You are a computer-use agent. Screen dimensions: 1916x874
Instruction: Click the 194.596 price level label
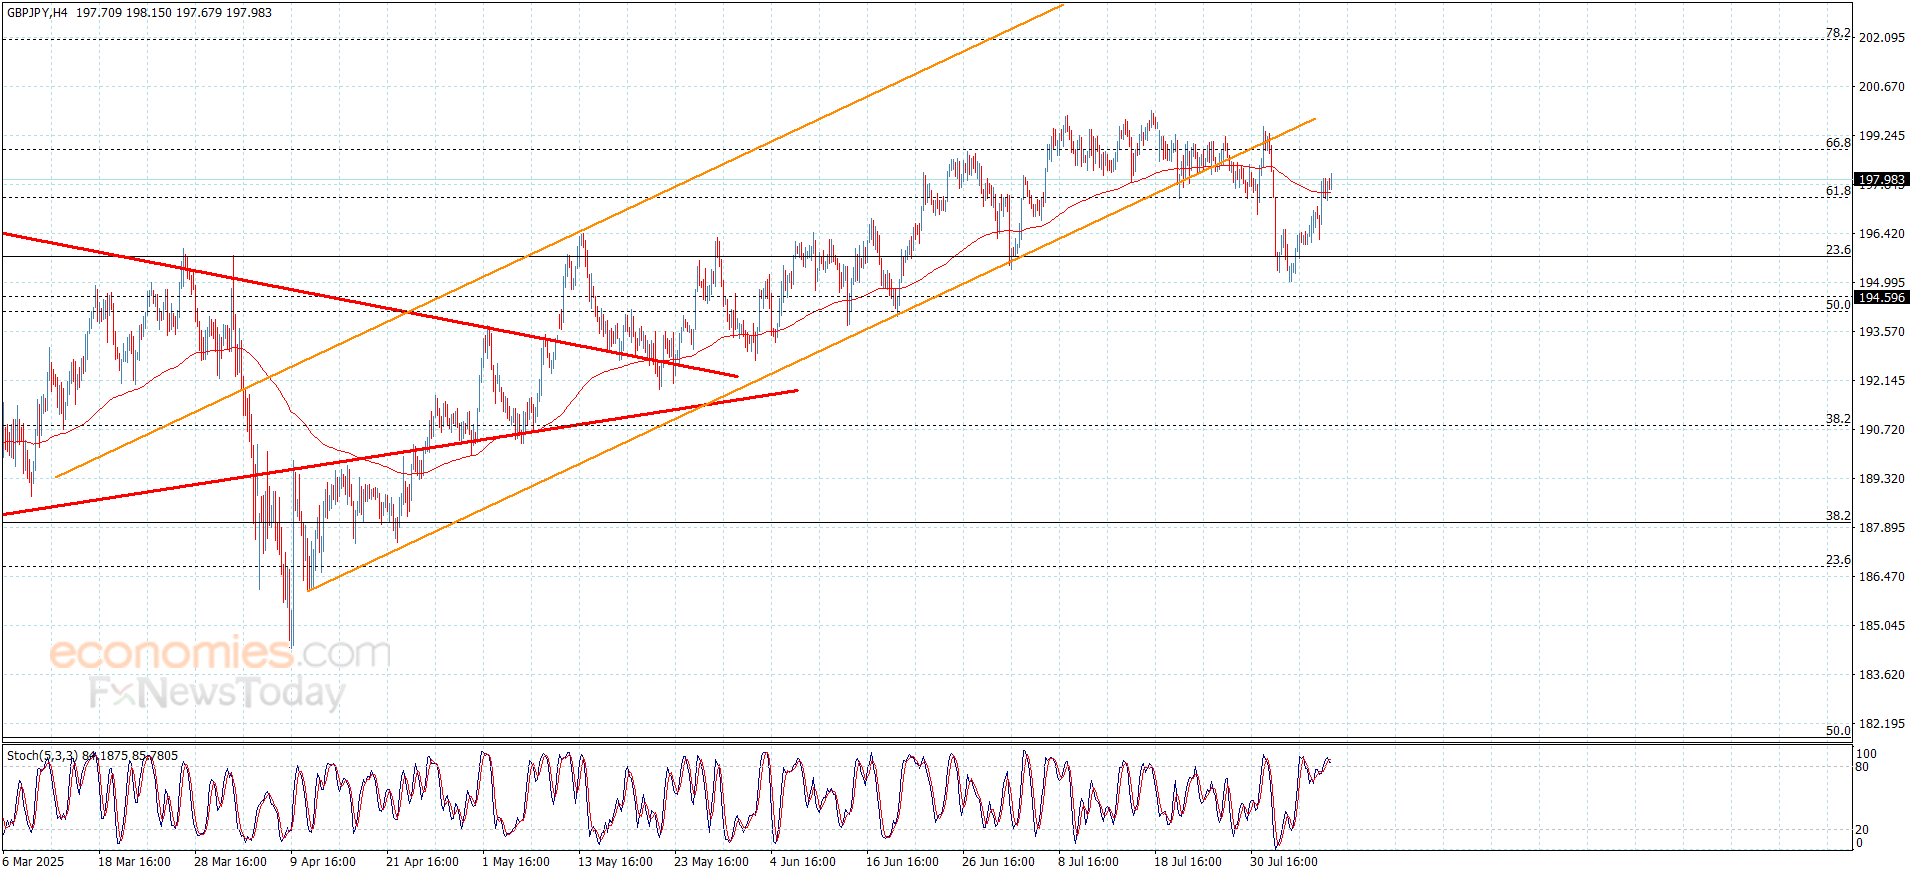point(1881,298)
